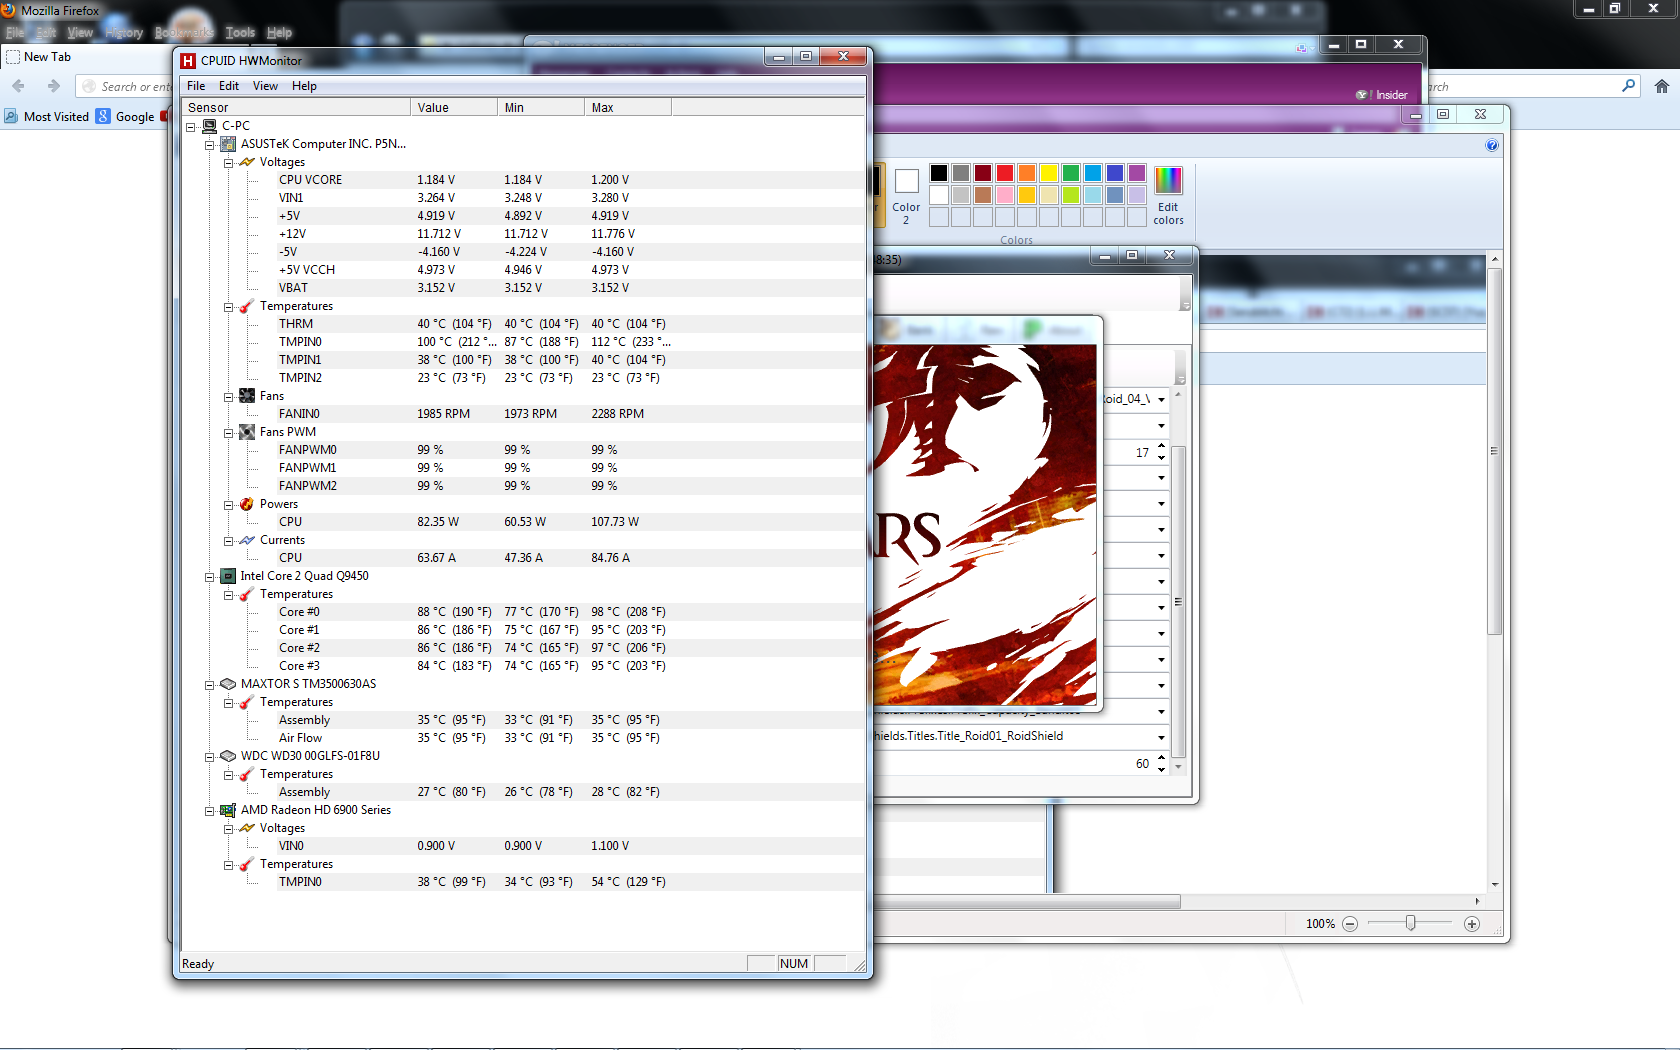Viewport: 1680px width, 1050px height.
Task: Pick the red color swatch in Paint
Action: pyautogui.click(x=1005, y=173)
